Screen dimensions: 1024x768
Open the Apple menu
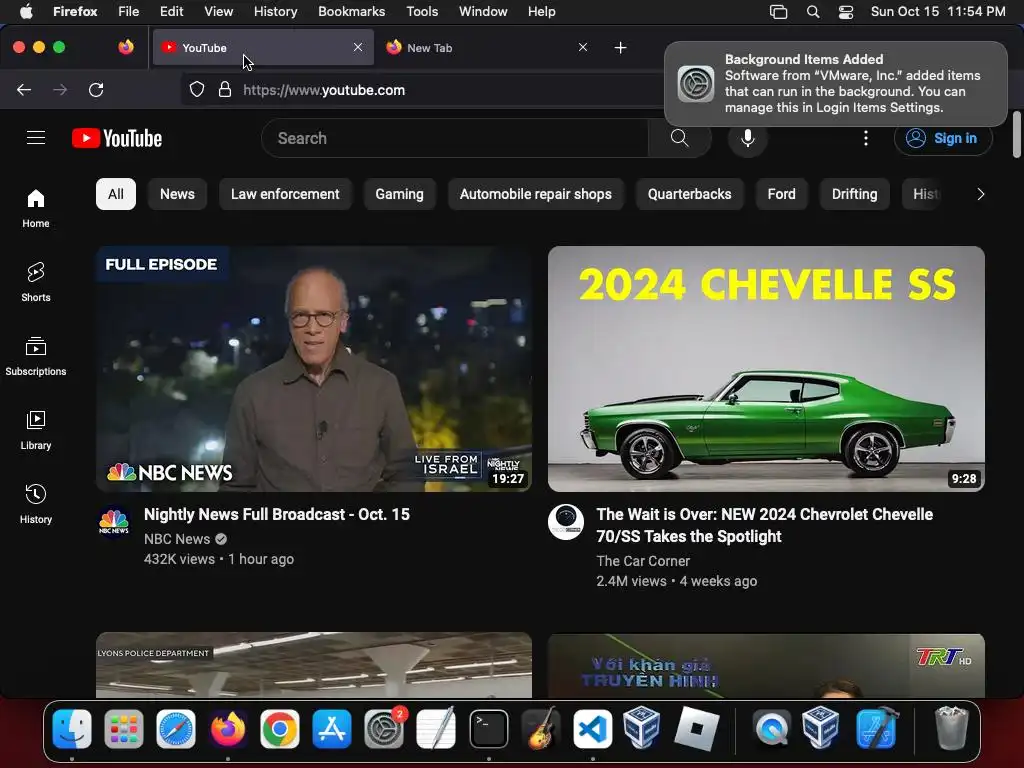tap(26, 12)
